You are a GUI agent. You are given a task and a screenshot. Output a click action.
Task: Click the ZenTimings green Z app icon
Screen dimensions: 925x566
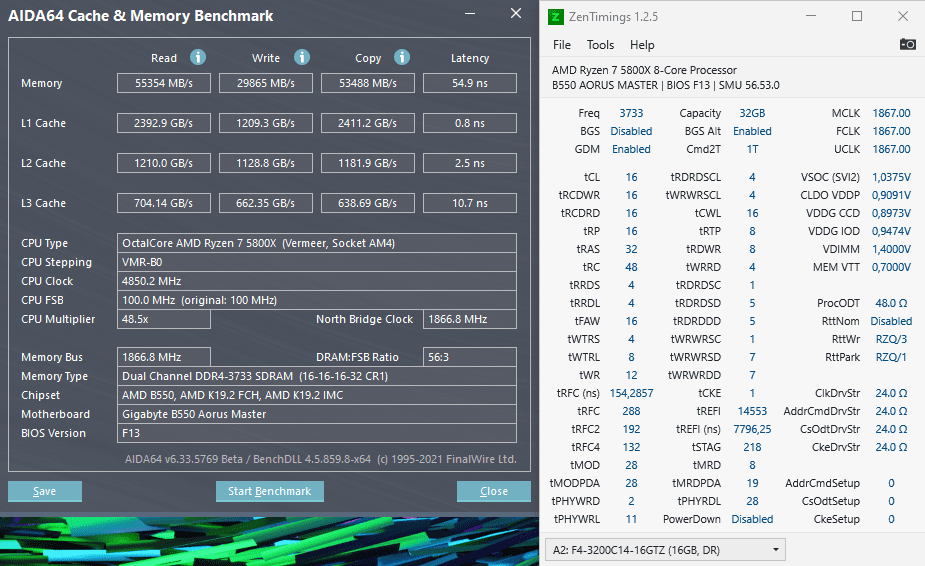(555, 17)
